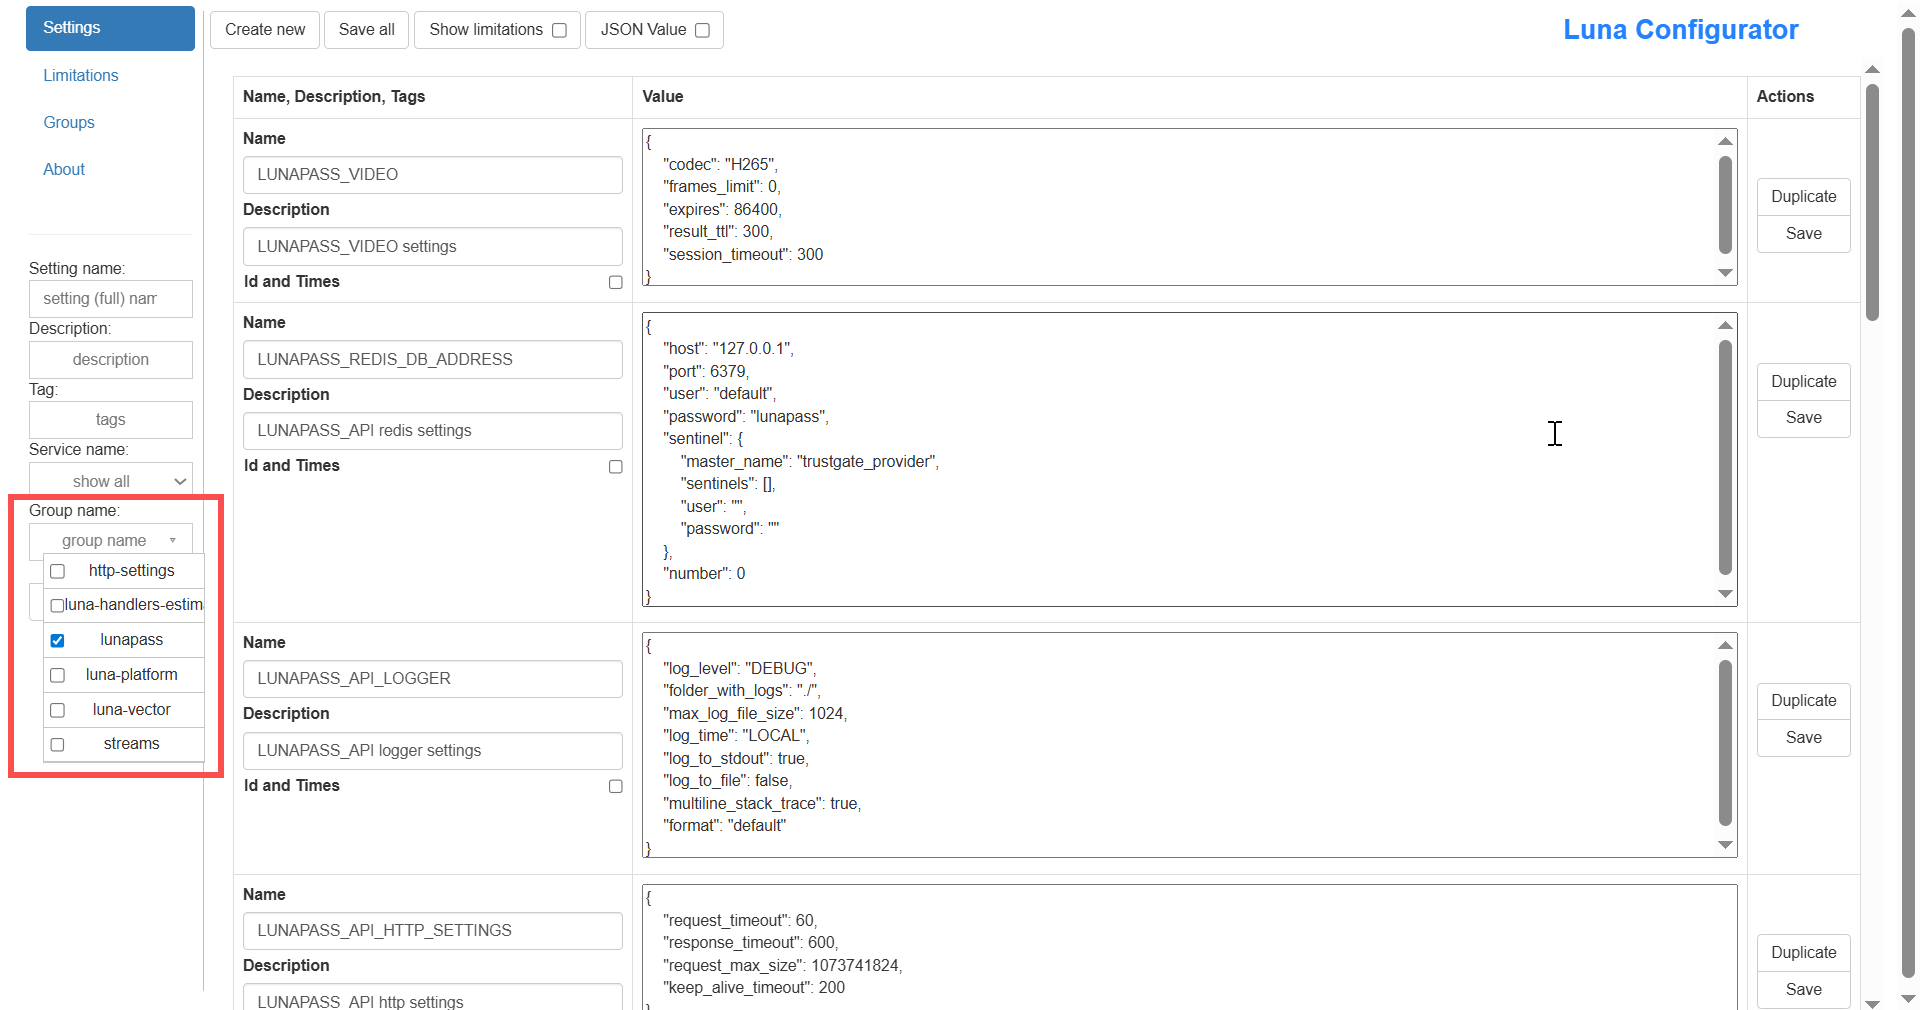
Task: Save all settings changes
Action: click(365, 29)
